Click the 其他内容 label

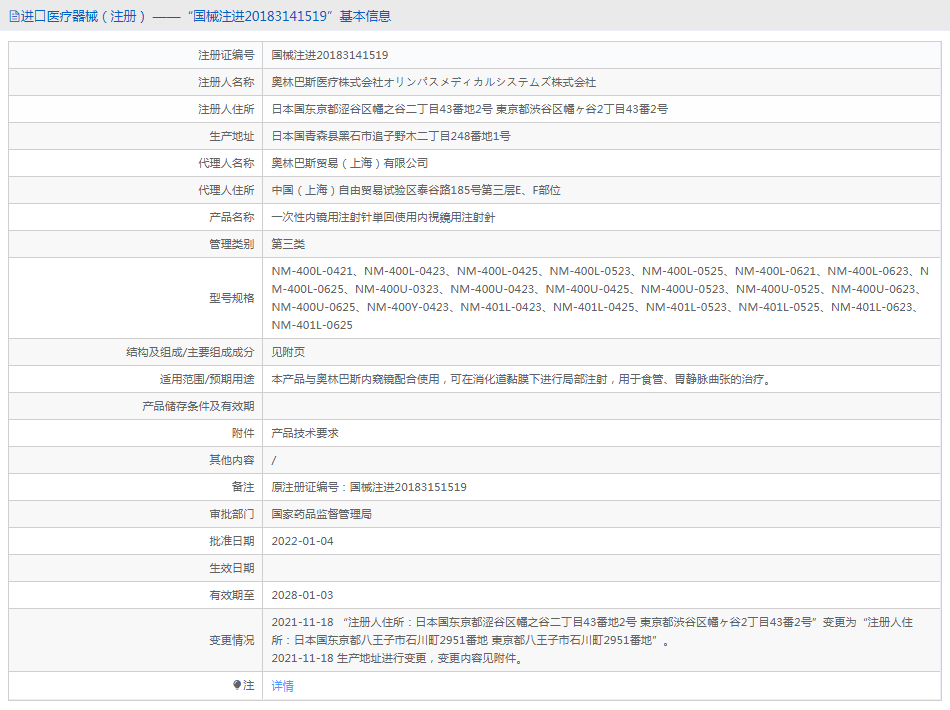[x=231, y=460]
